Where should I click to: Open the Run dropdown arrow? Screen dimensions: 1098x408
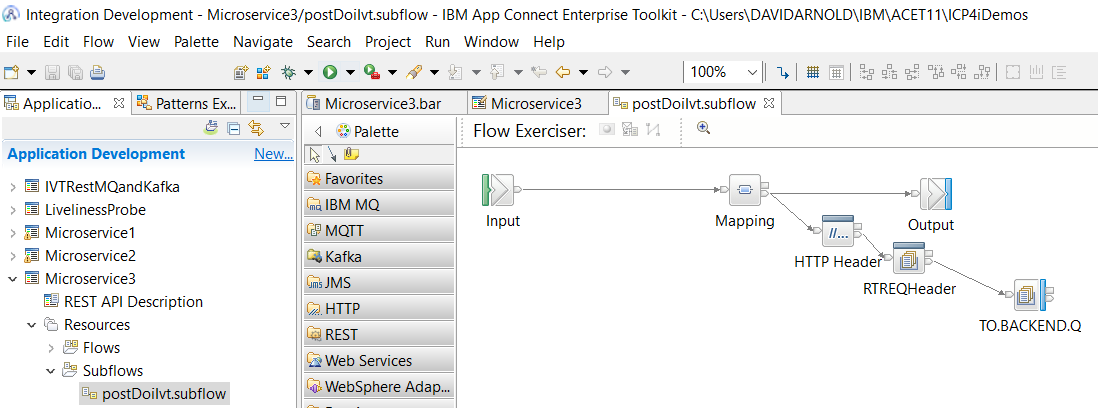point(349,72)
